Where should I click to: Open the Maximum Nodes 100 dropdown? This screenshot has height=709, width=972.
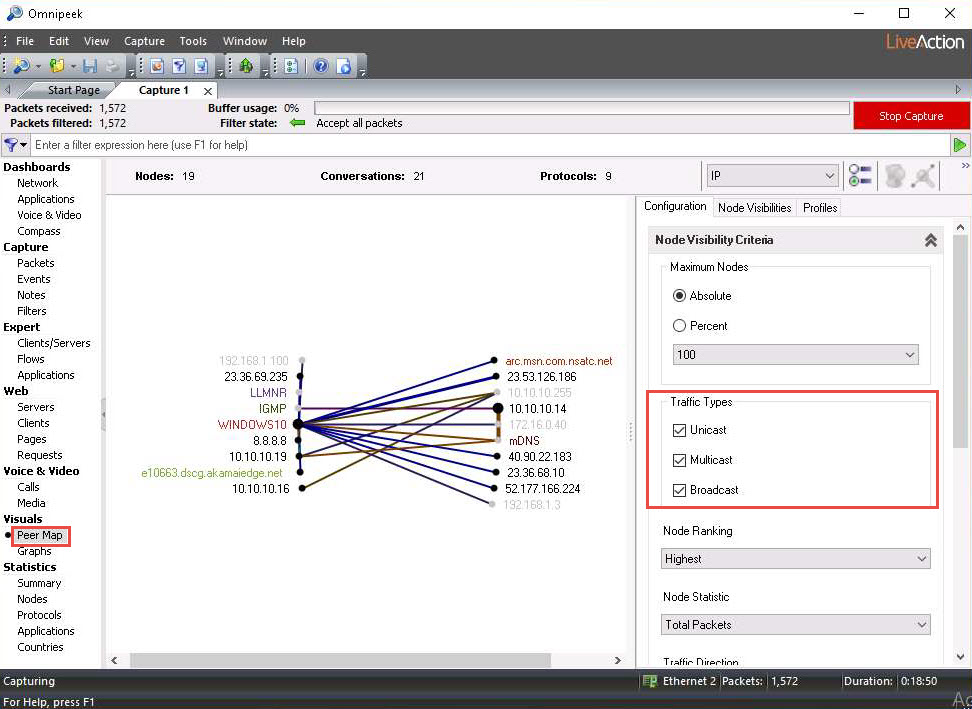point(795,354)
